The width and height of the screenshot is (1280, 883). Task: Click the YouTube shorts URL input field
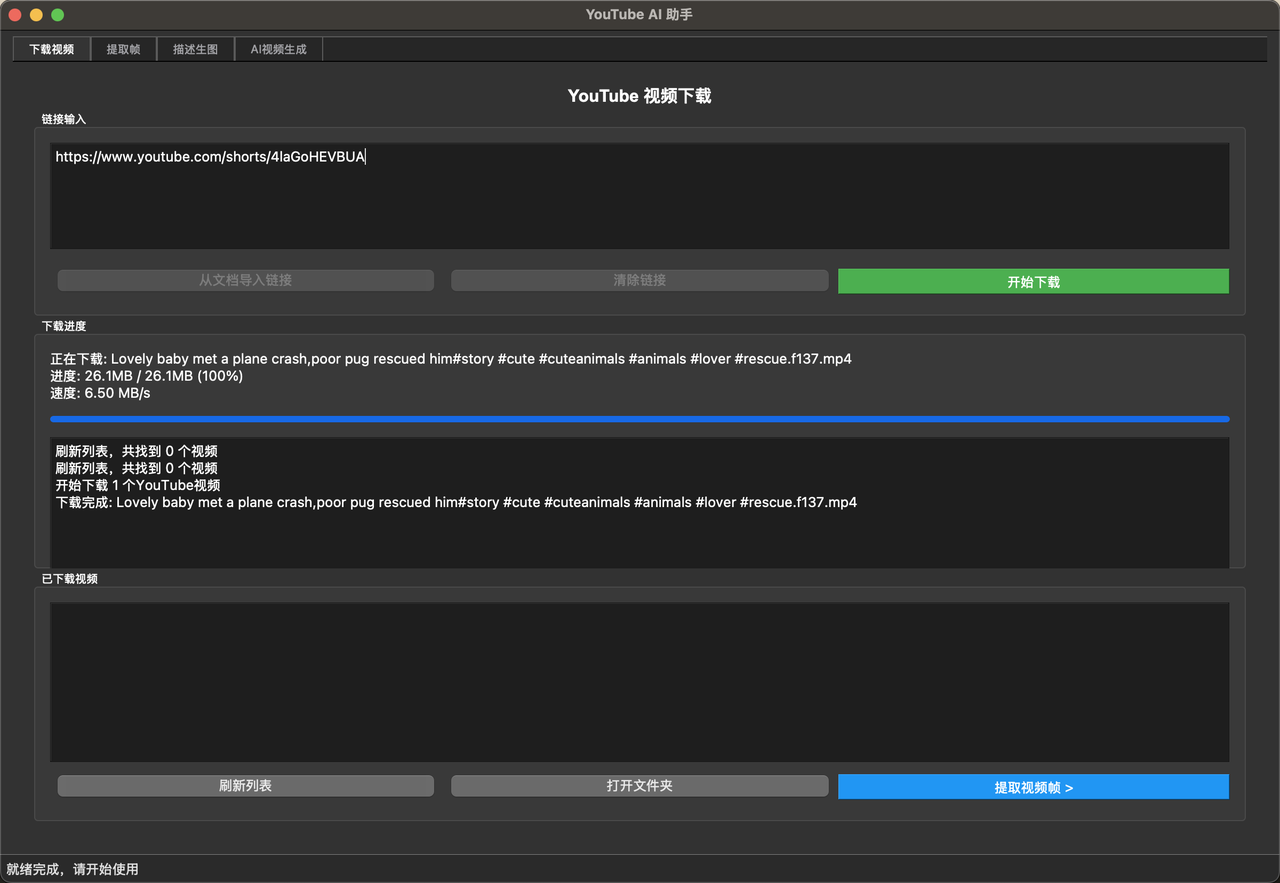pyautogui.click(x=639, y=196)
